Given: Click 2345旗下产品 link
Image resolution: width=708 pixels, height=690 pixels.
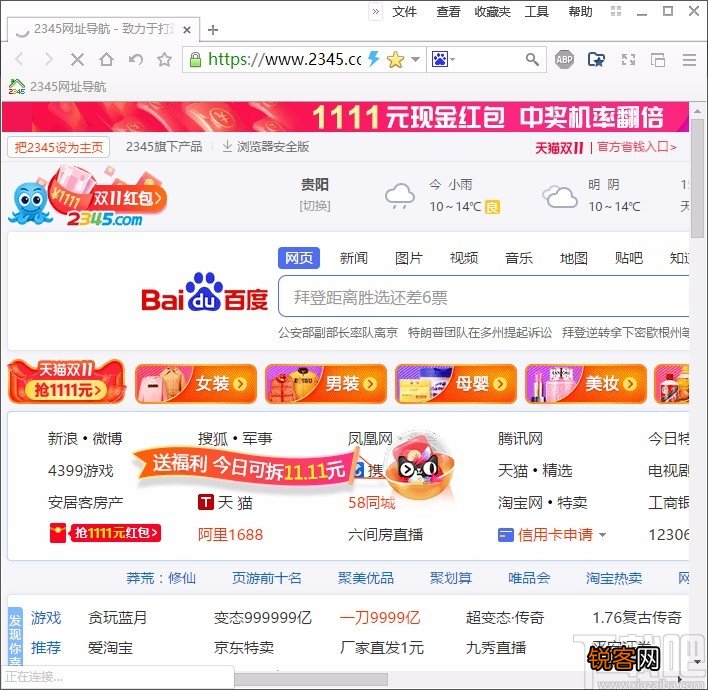Looking at the screenshot, I should (x=164, y=147).
